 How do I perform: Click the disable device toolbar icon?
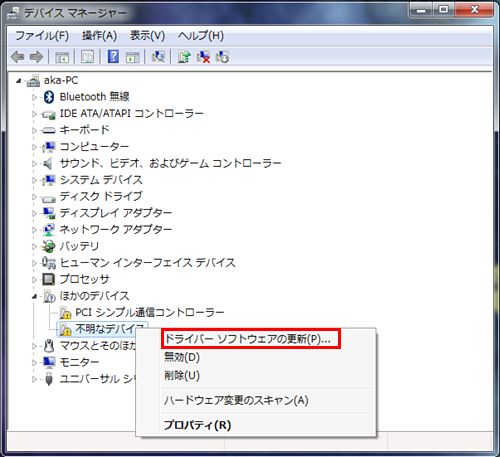coord(222,57)
